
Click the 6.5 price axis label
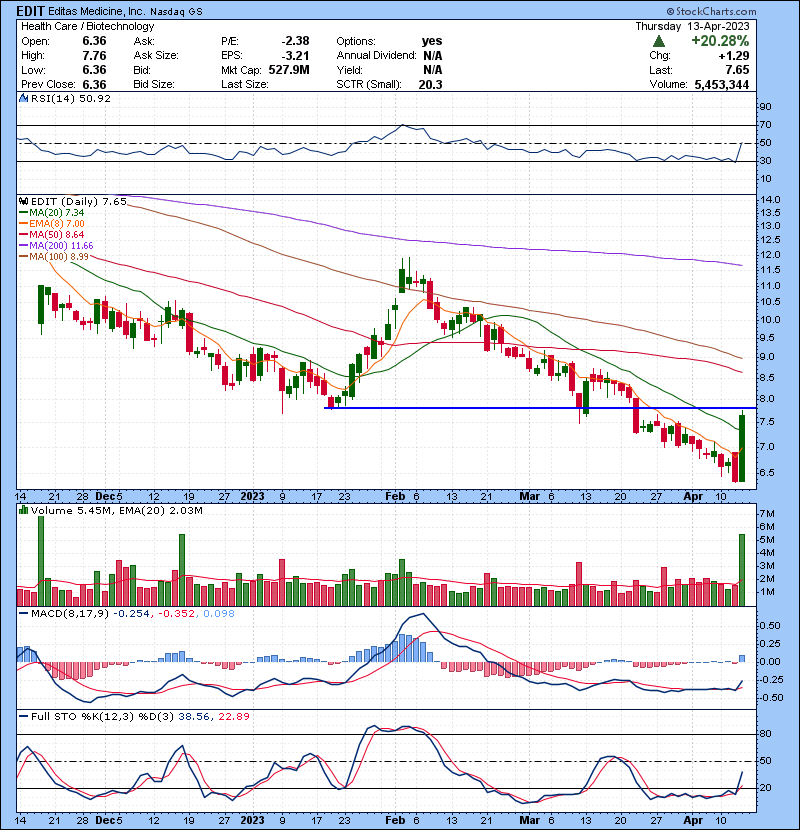pyautogui.click(x=768, y=473)
